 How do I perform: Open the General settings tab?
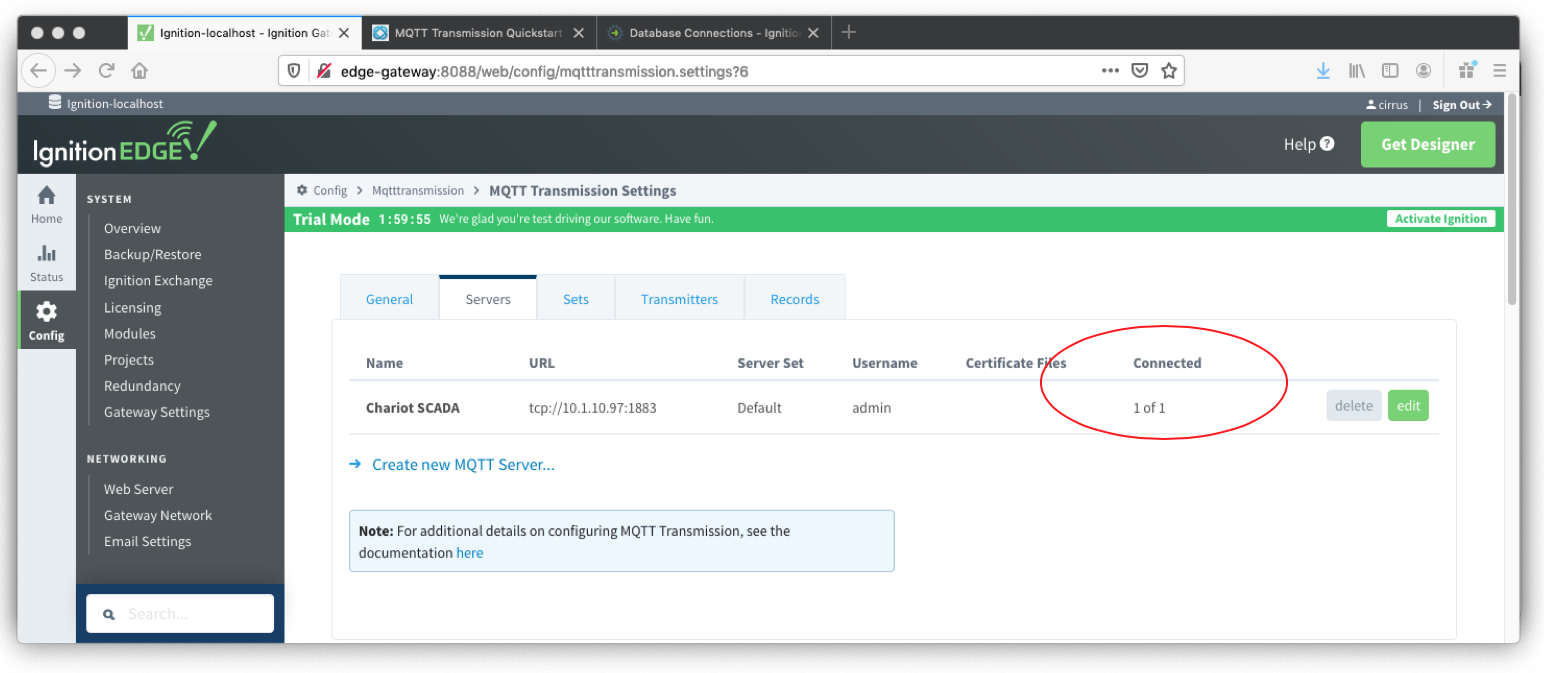click(389, 299)
